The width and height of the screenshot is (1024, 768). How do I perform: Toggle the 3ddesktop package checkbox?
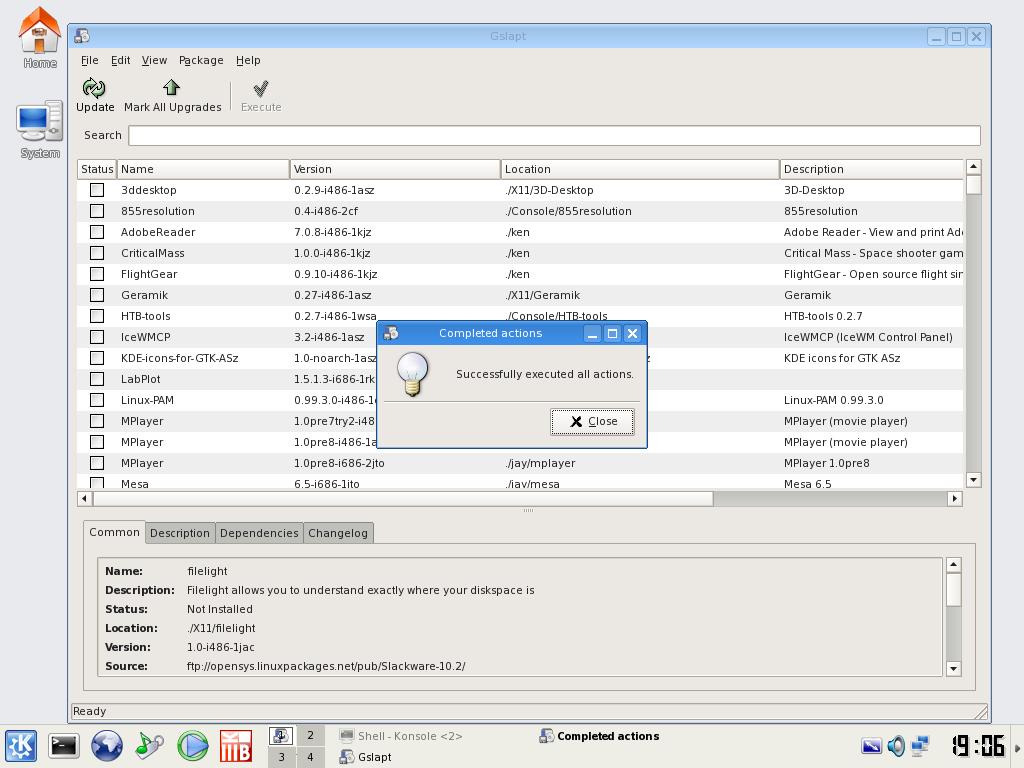[97, 190]
